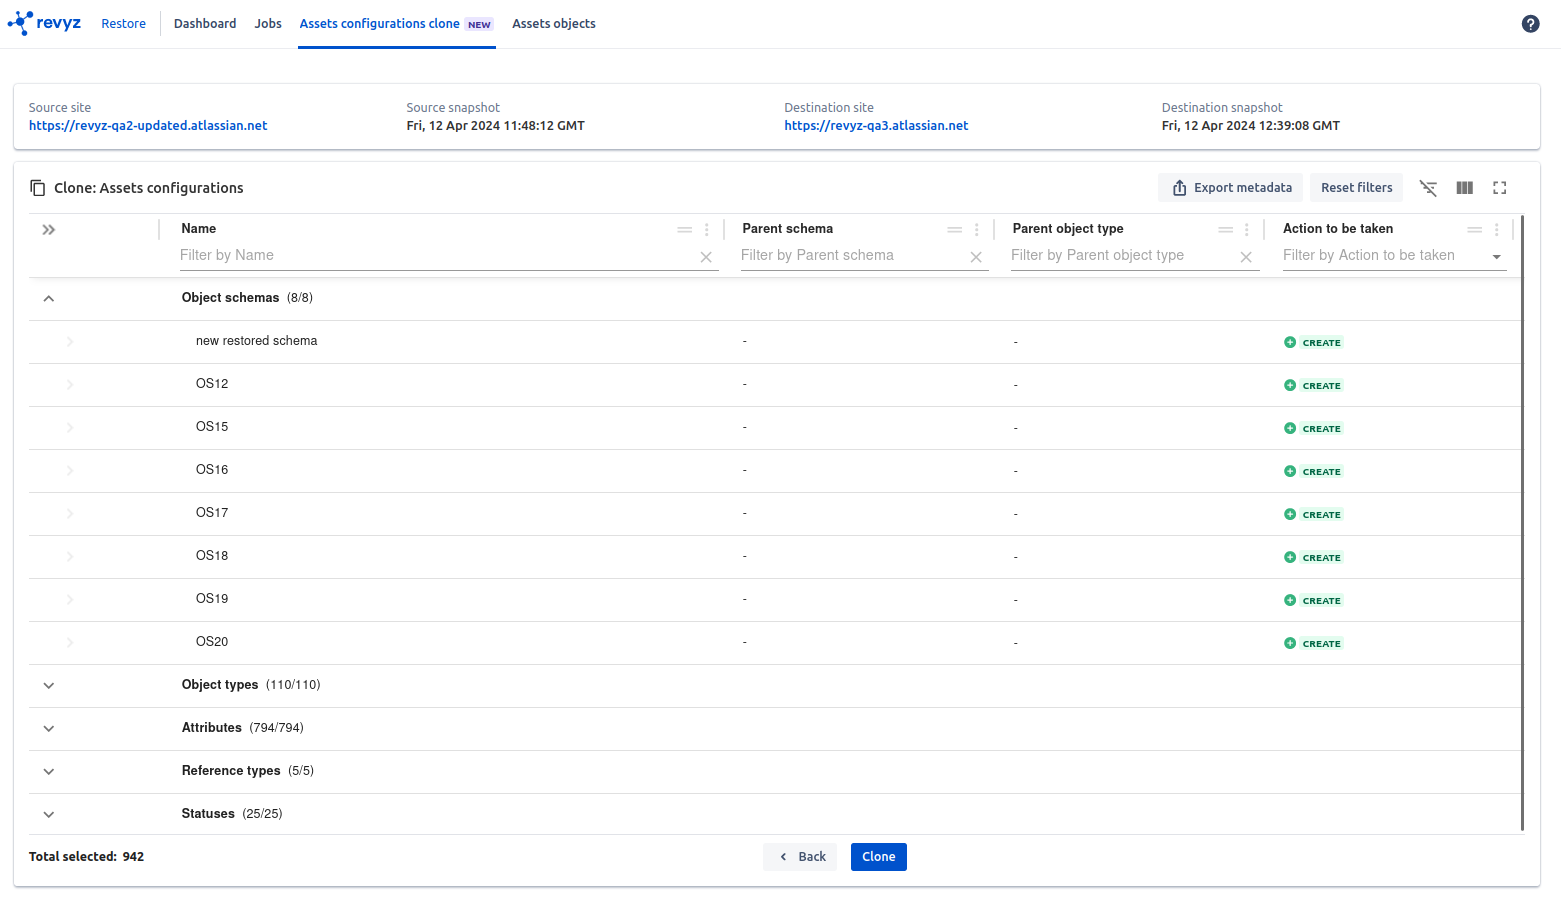The height and width of the screenshot is (907, 1561).
Task: Click the blue Clone button
Action: pos(879,857)
